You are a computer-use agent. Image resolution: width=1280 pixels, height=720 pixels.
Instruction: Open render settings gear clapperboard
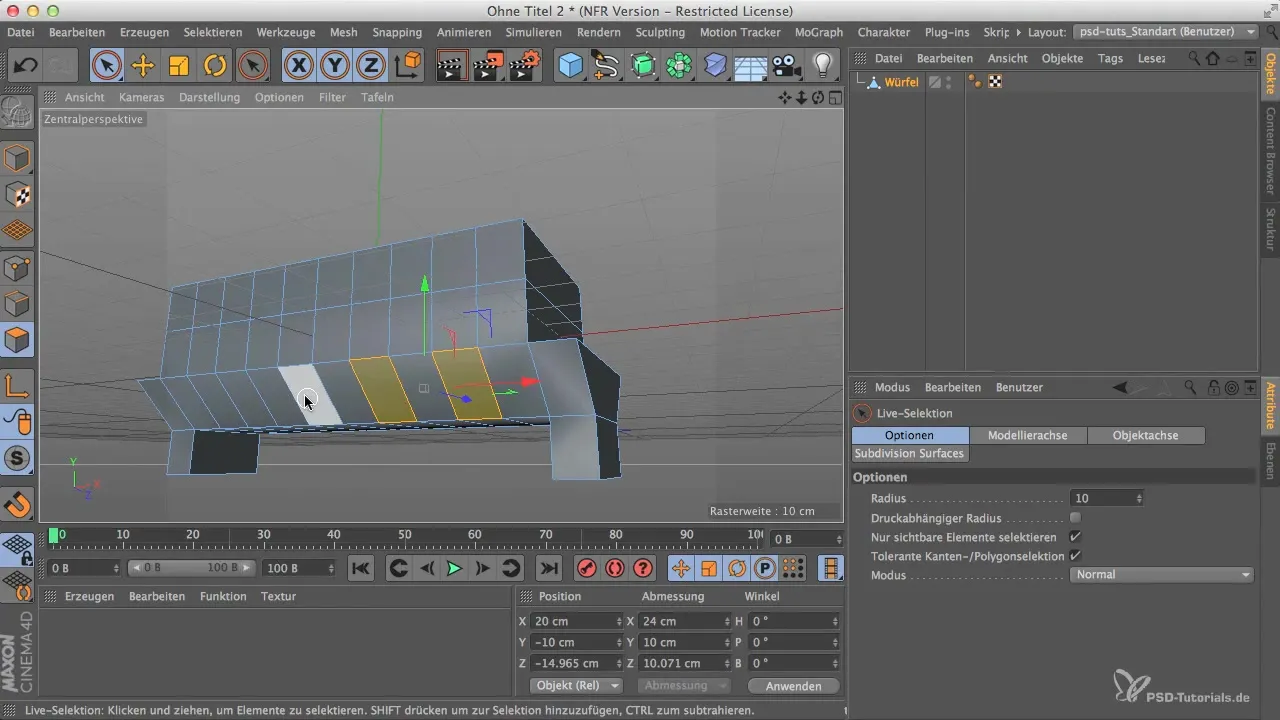[x=524, y=66]
